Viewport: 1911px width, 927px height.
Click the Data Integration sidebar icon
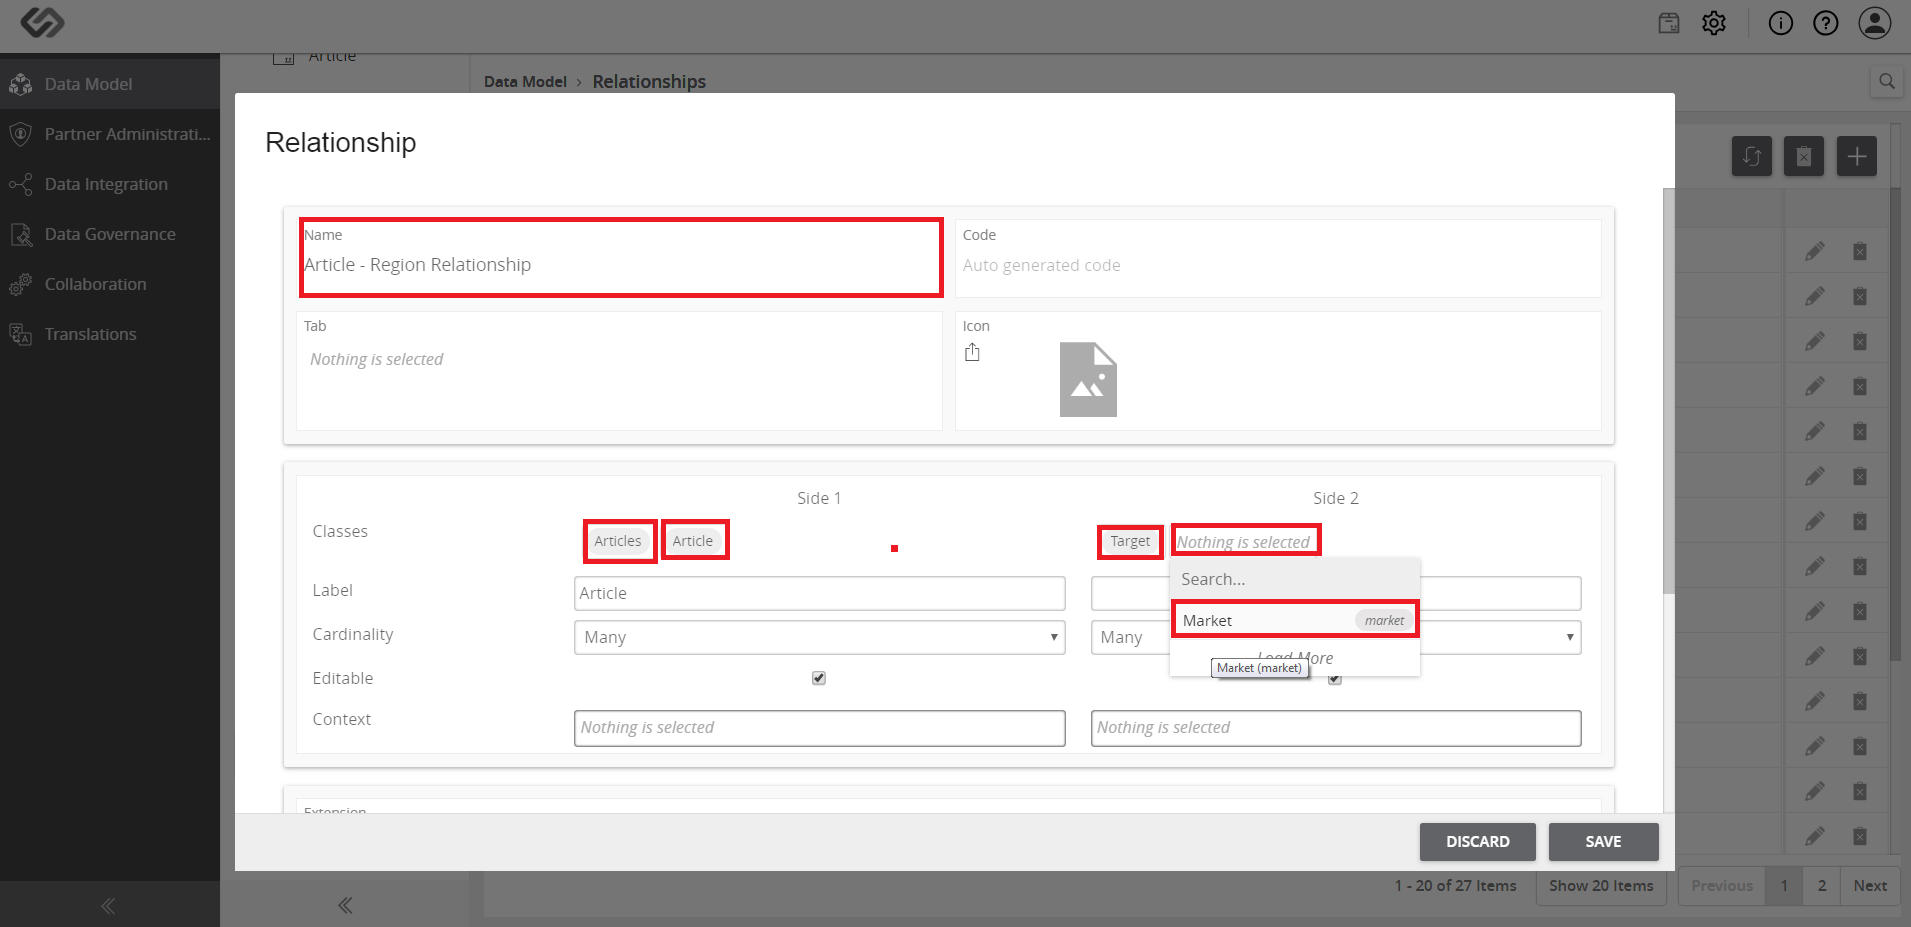coord(20,184)
